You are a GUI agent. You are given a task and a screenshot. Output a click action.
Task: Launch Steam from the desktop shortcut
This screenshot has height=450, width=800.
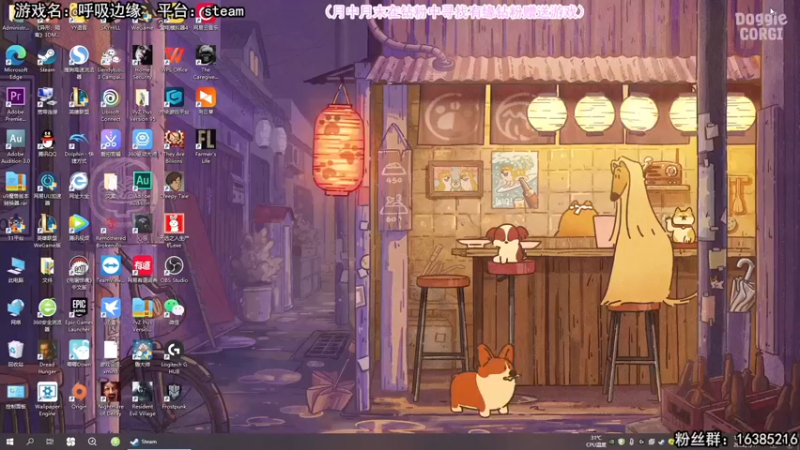pyautogui.click(x=47, y=59)
